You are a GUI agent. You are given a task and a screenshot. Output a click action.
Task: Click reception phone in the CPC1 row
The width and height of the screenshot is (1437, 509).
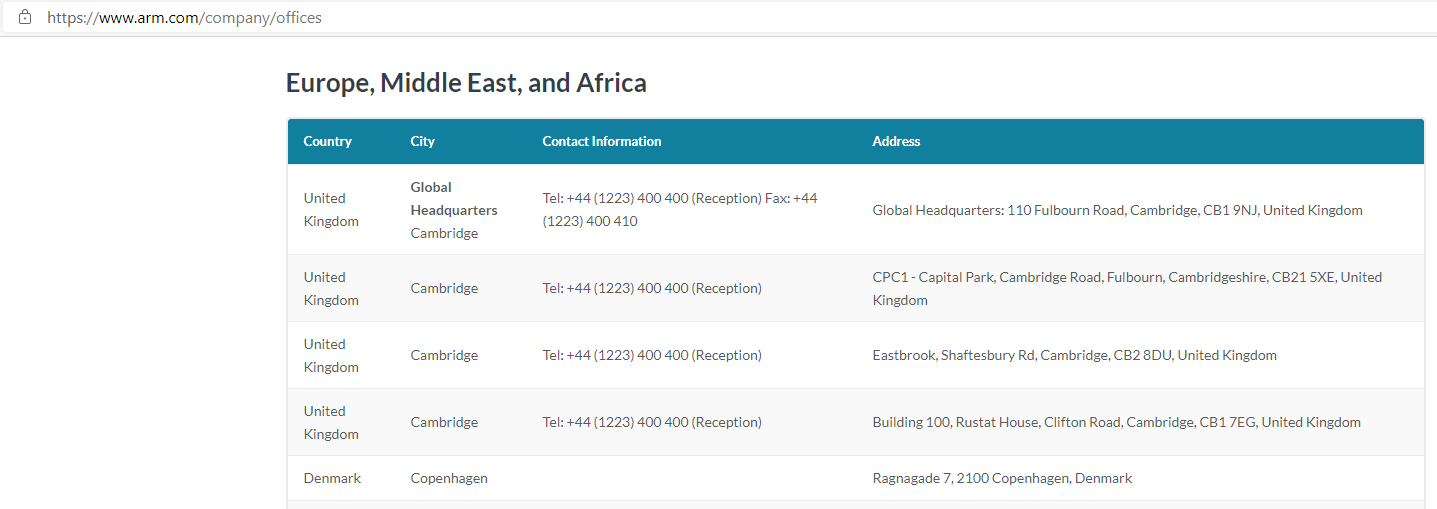(652, 288)
